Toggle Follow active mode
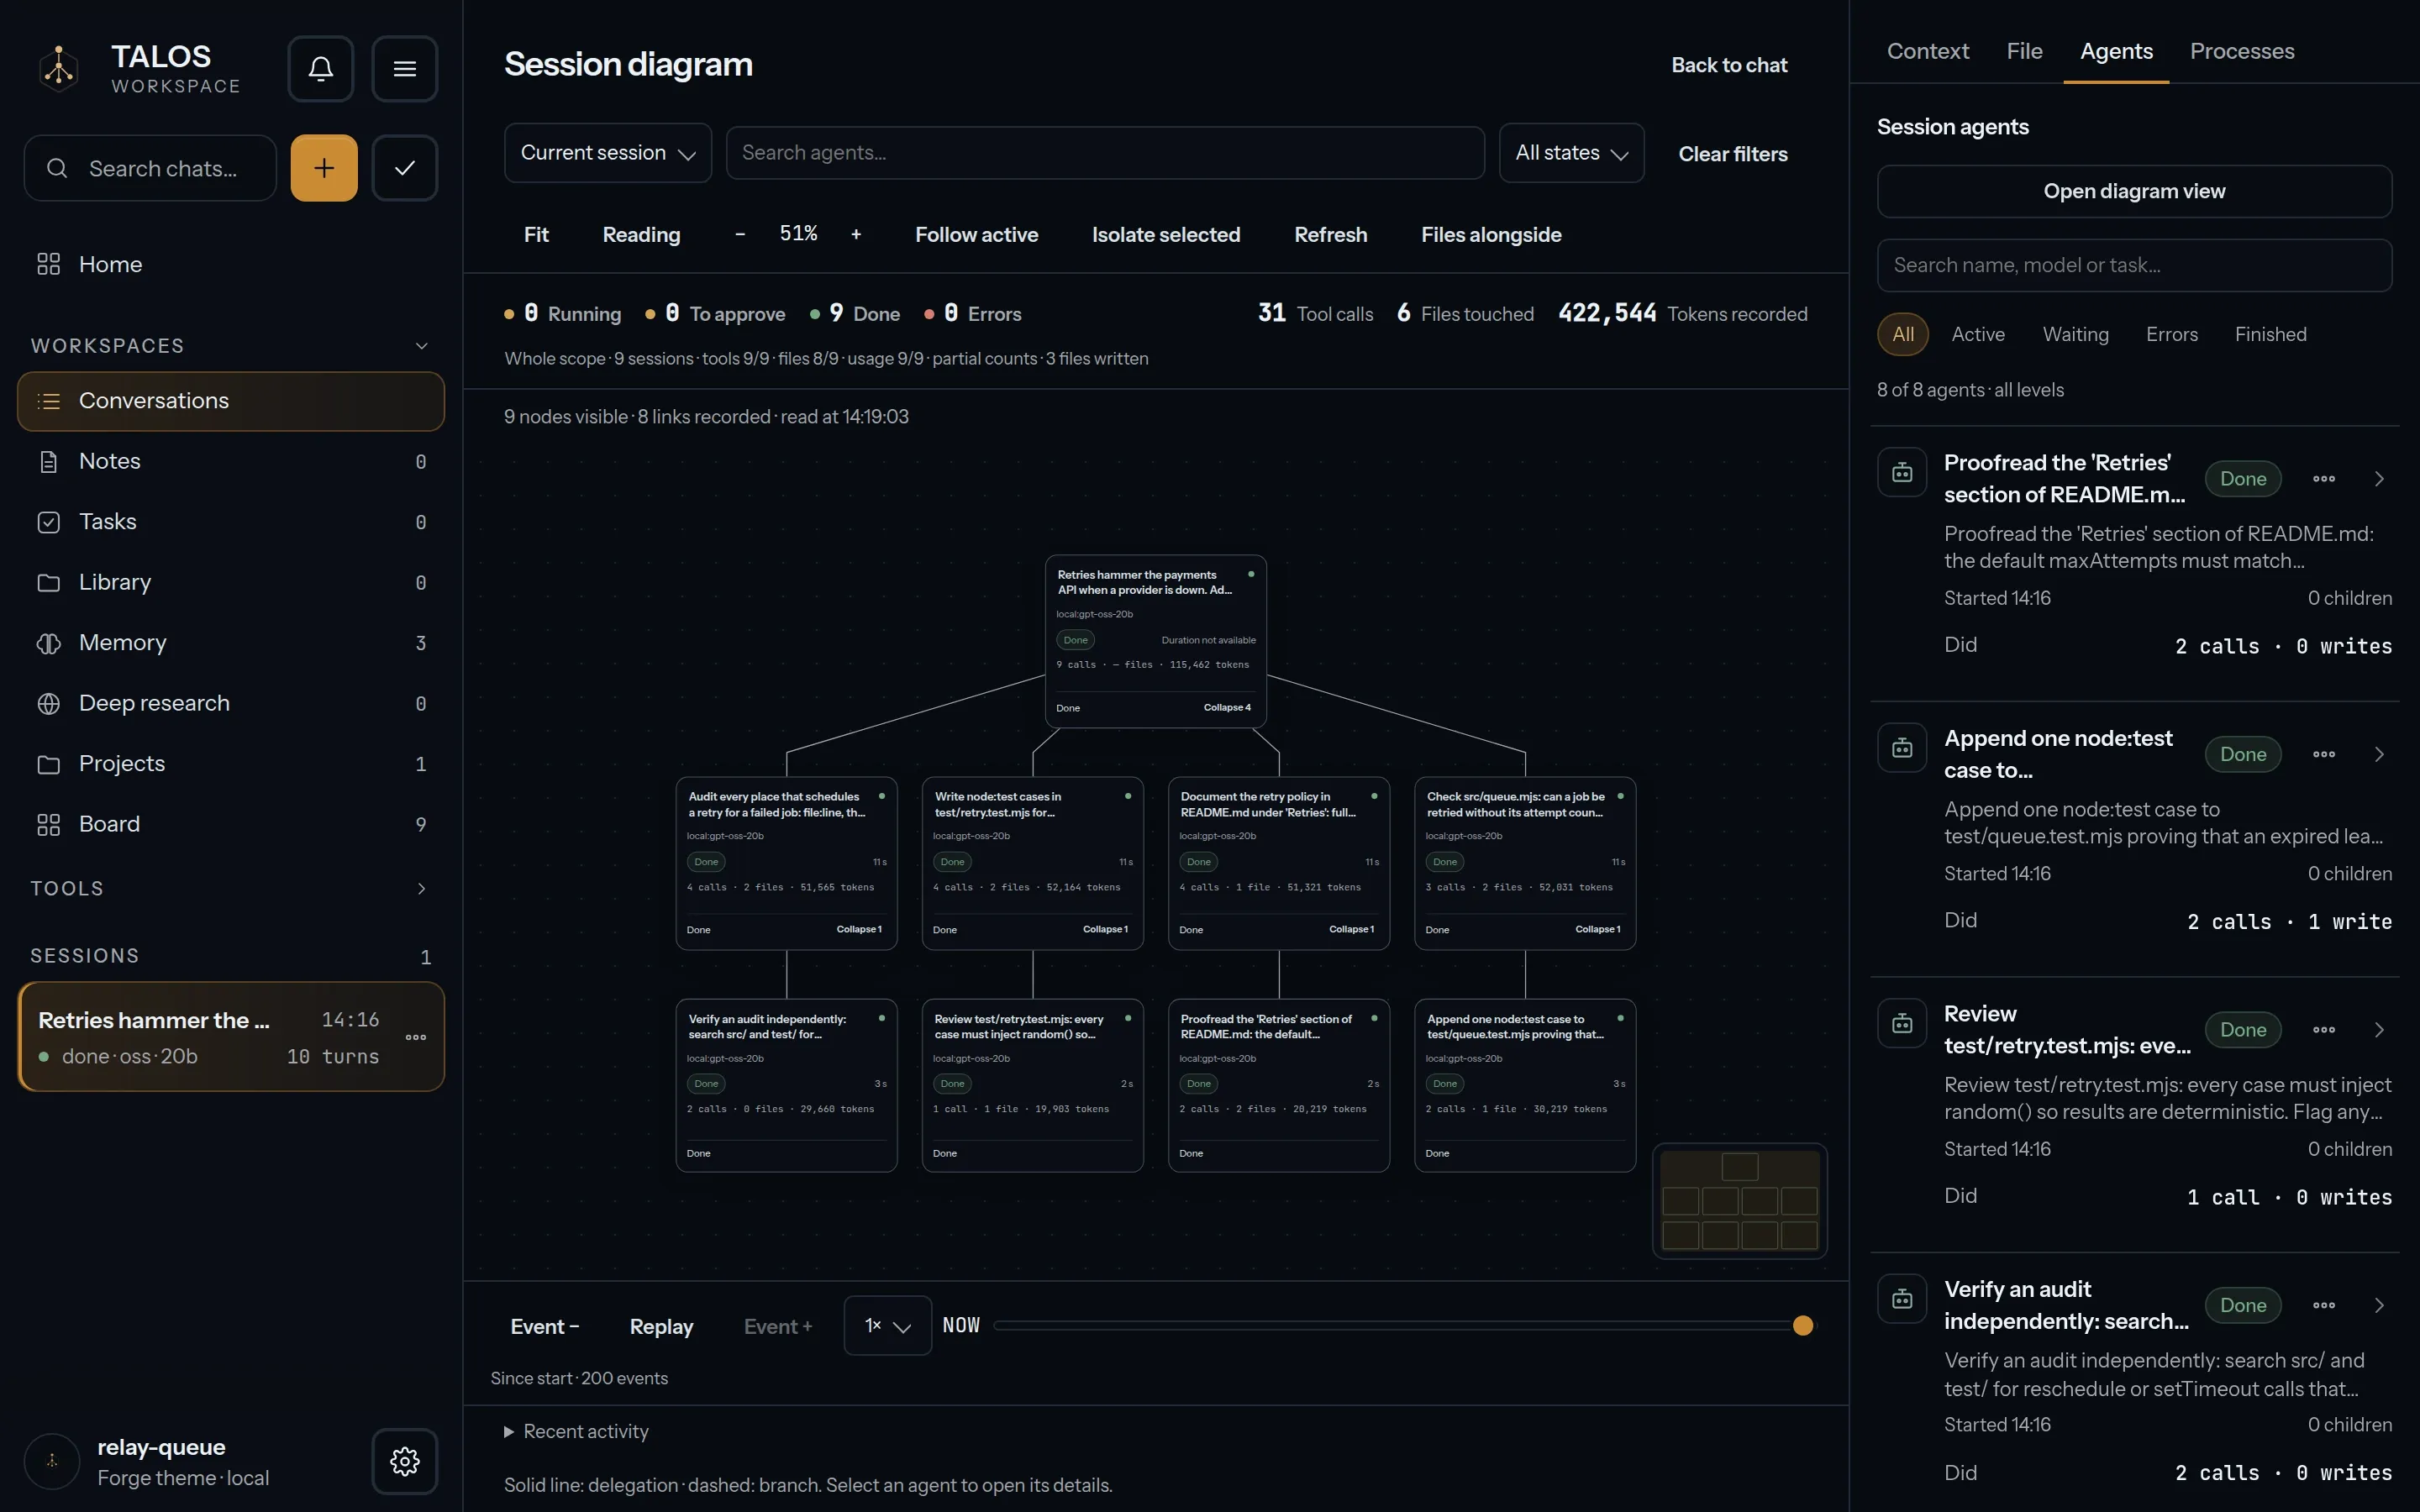 click(x=977, y=235)
